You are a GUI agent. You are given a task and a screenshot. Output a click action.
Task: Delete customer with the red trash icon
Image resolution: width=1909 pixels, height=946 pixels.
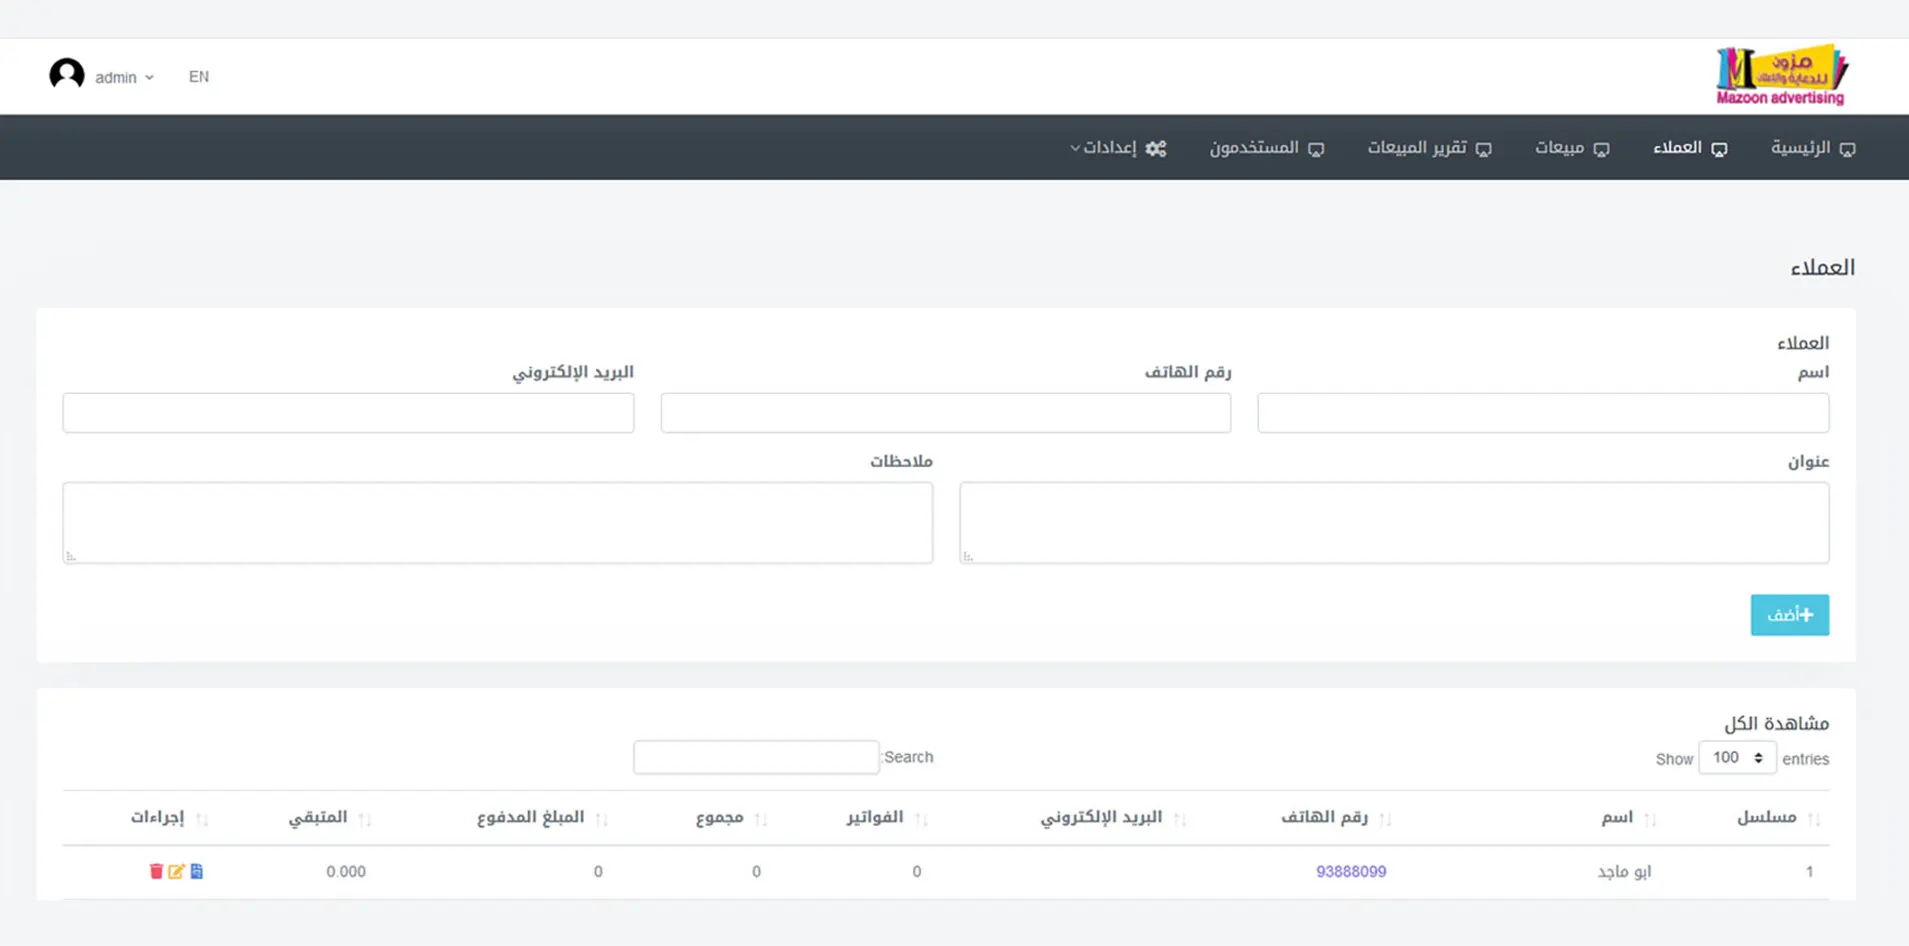point(156,871)
